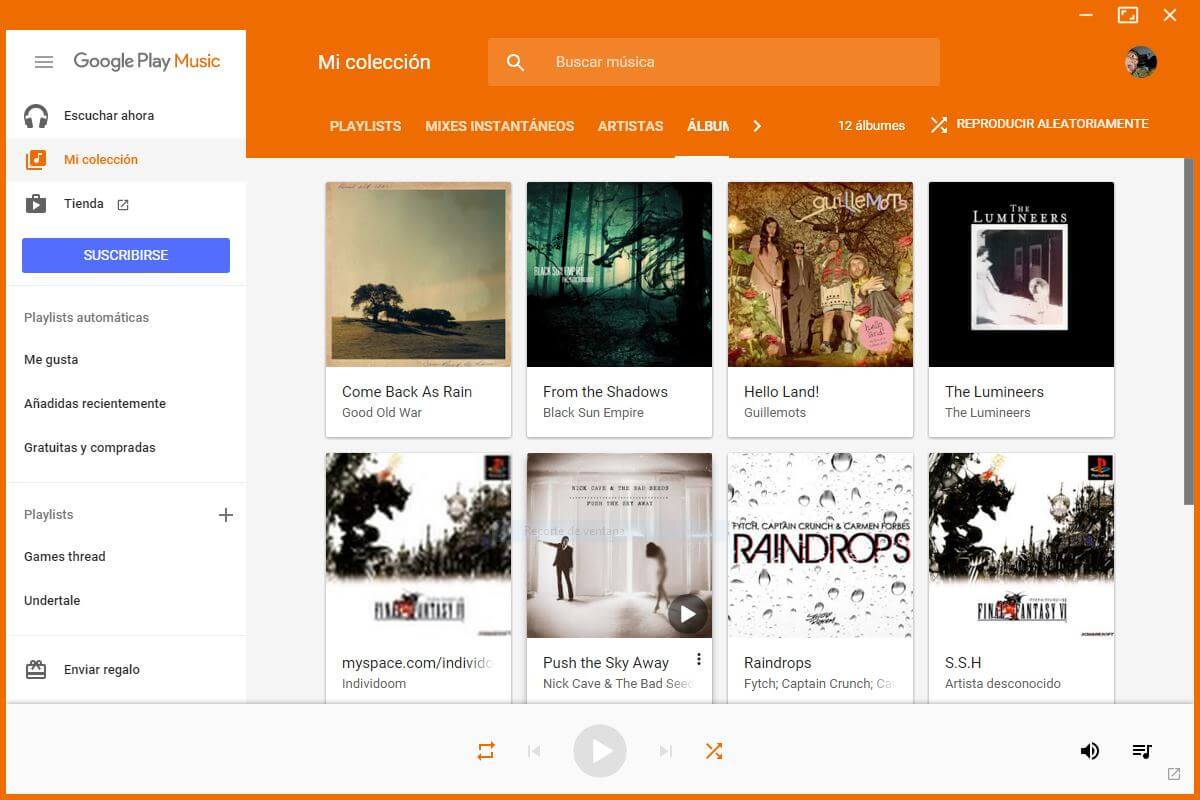Click the Black Sun Empire artist name
Image resolution: width=1200 pixels, height=800 pixels.
coord(593,413)
